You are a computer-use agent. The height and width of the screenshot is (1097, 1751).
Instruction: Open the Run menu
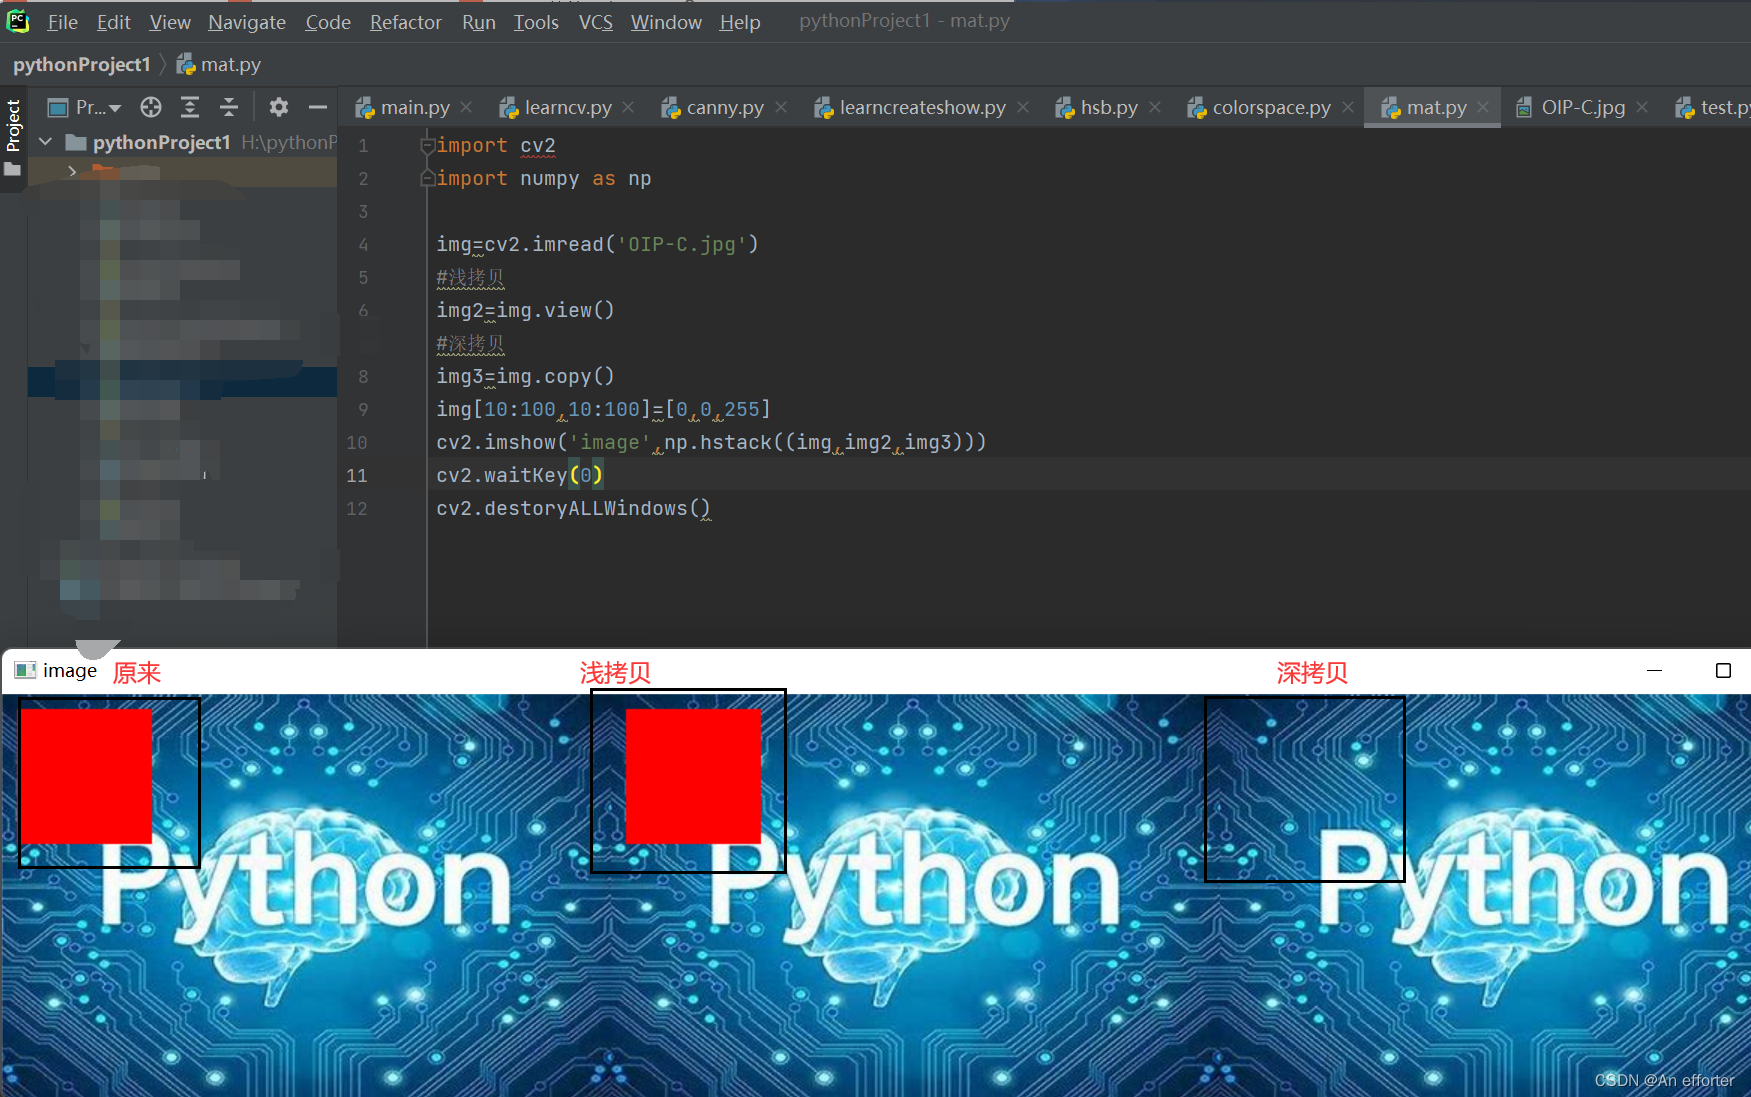pos(479,22)
